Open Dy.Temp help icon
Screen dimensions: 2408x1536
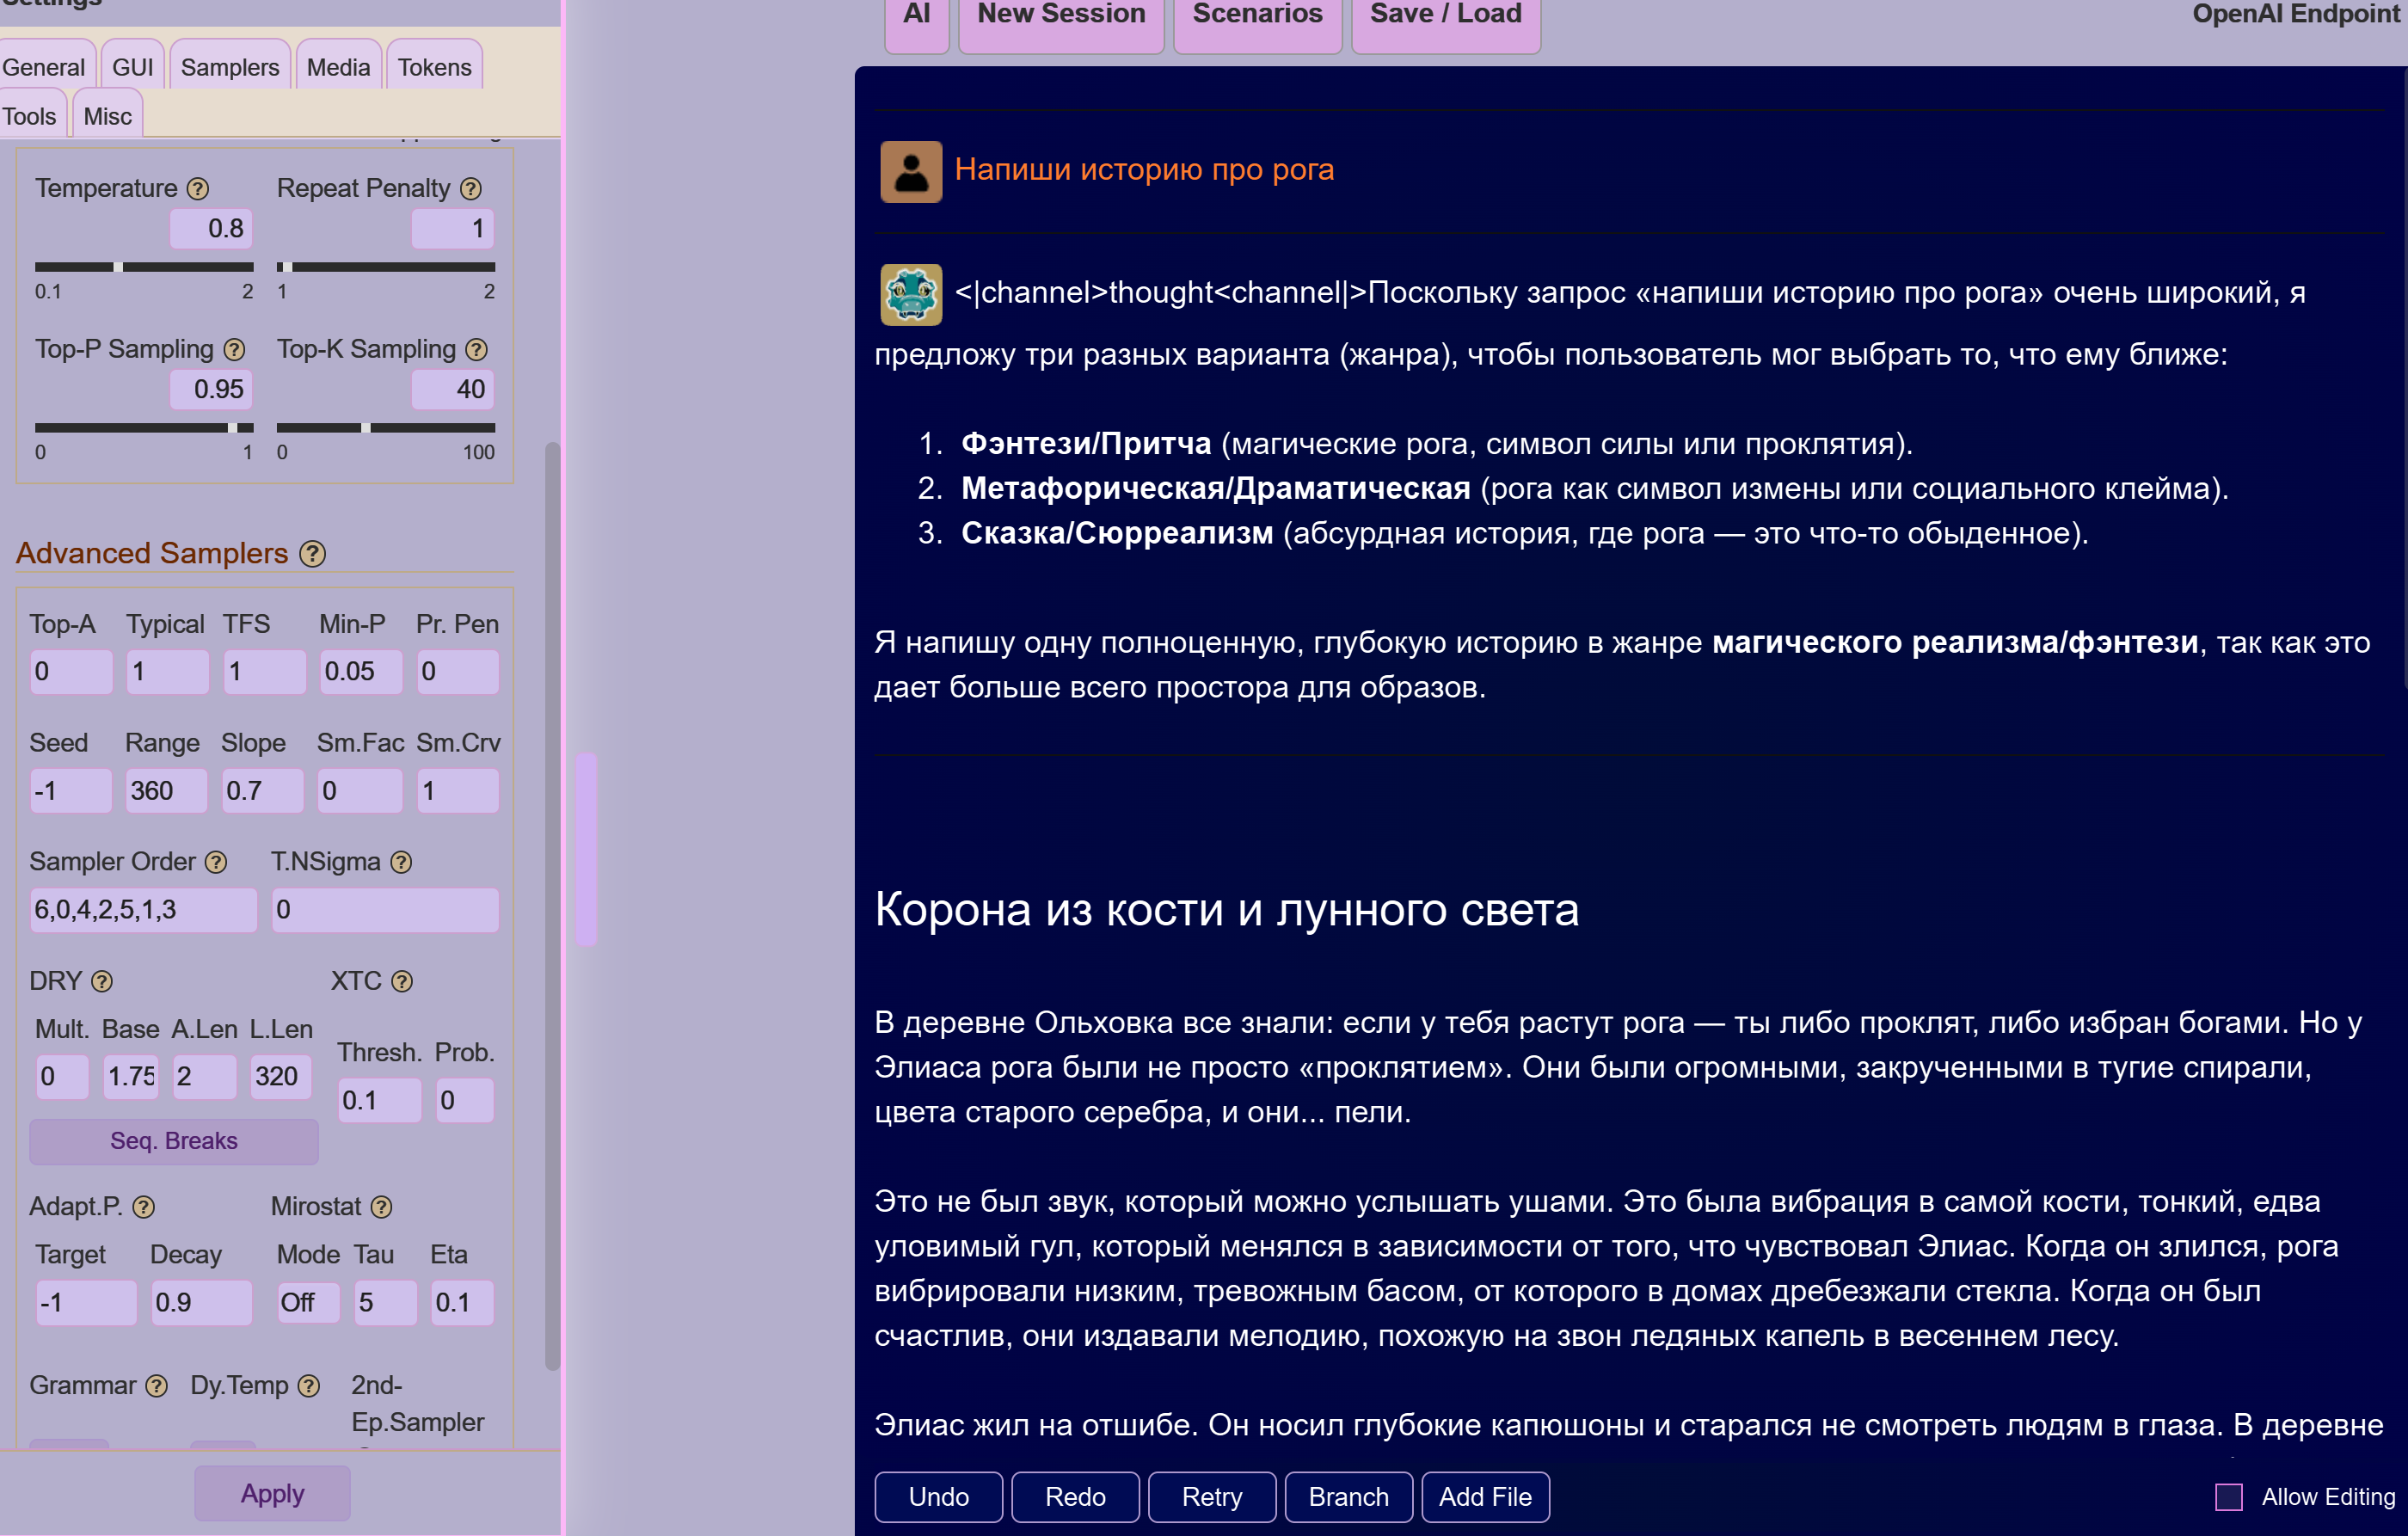coord(309,1385)
